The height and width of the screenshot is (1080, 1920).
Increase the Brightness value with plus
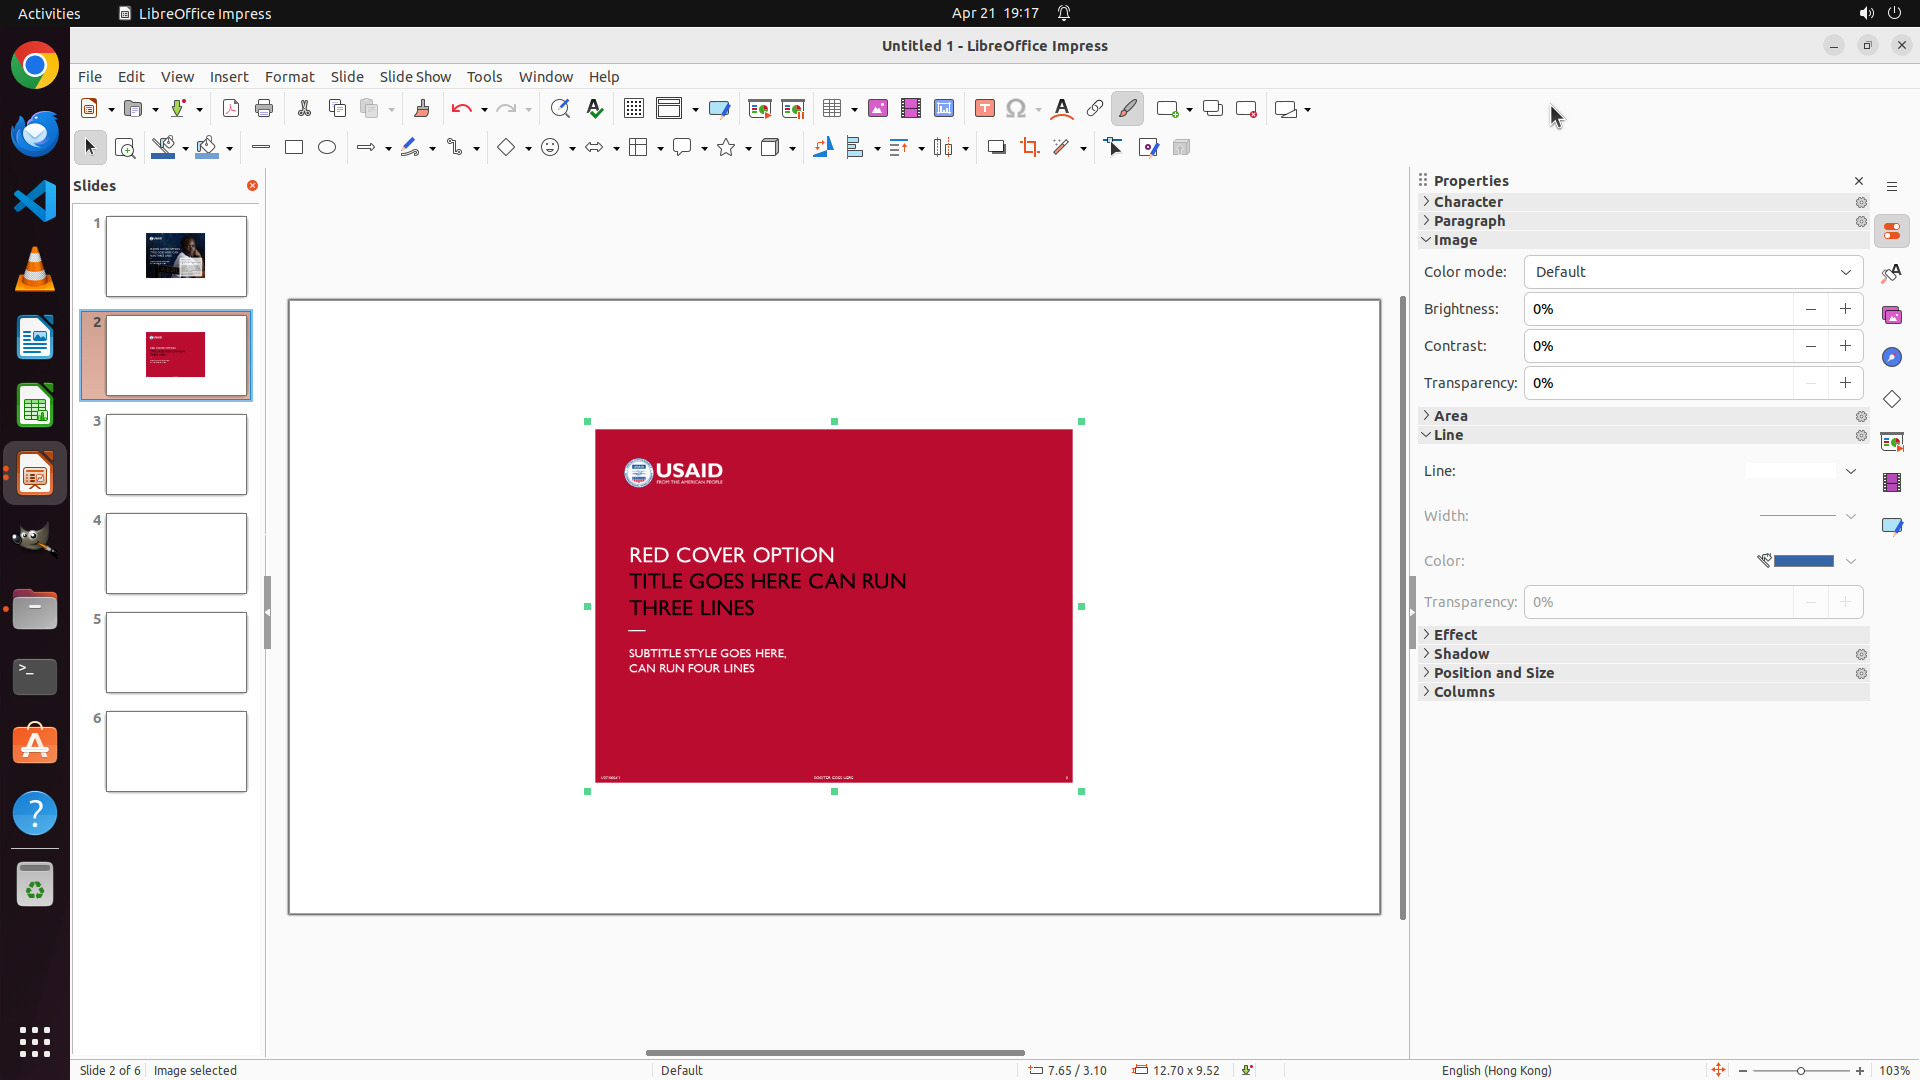click(x=1845, y=309)
